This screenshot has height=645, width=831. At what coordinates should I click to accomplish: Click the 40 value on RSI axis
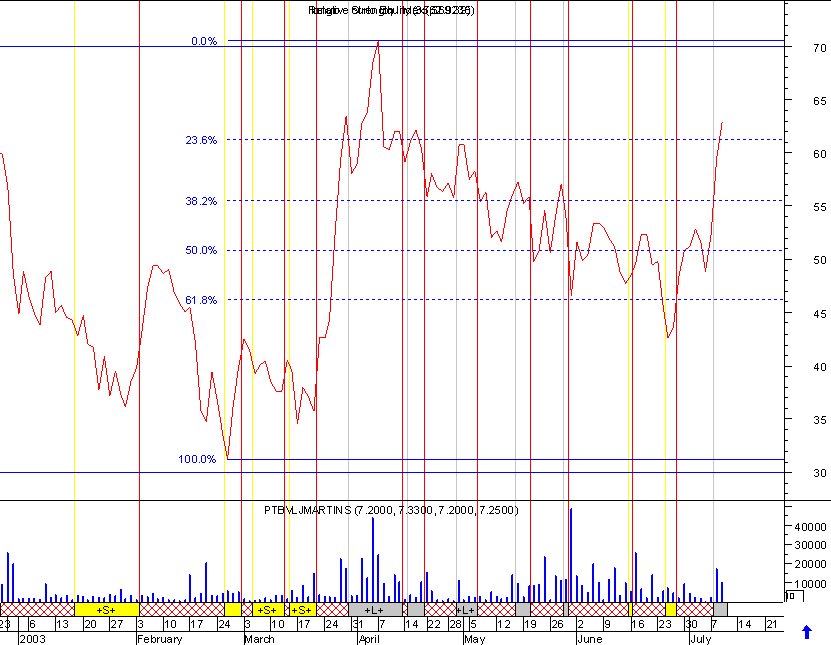(x=819, y=367)
